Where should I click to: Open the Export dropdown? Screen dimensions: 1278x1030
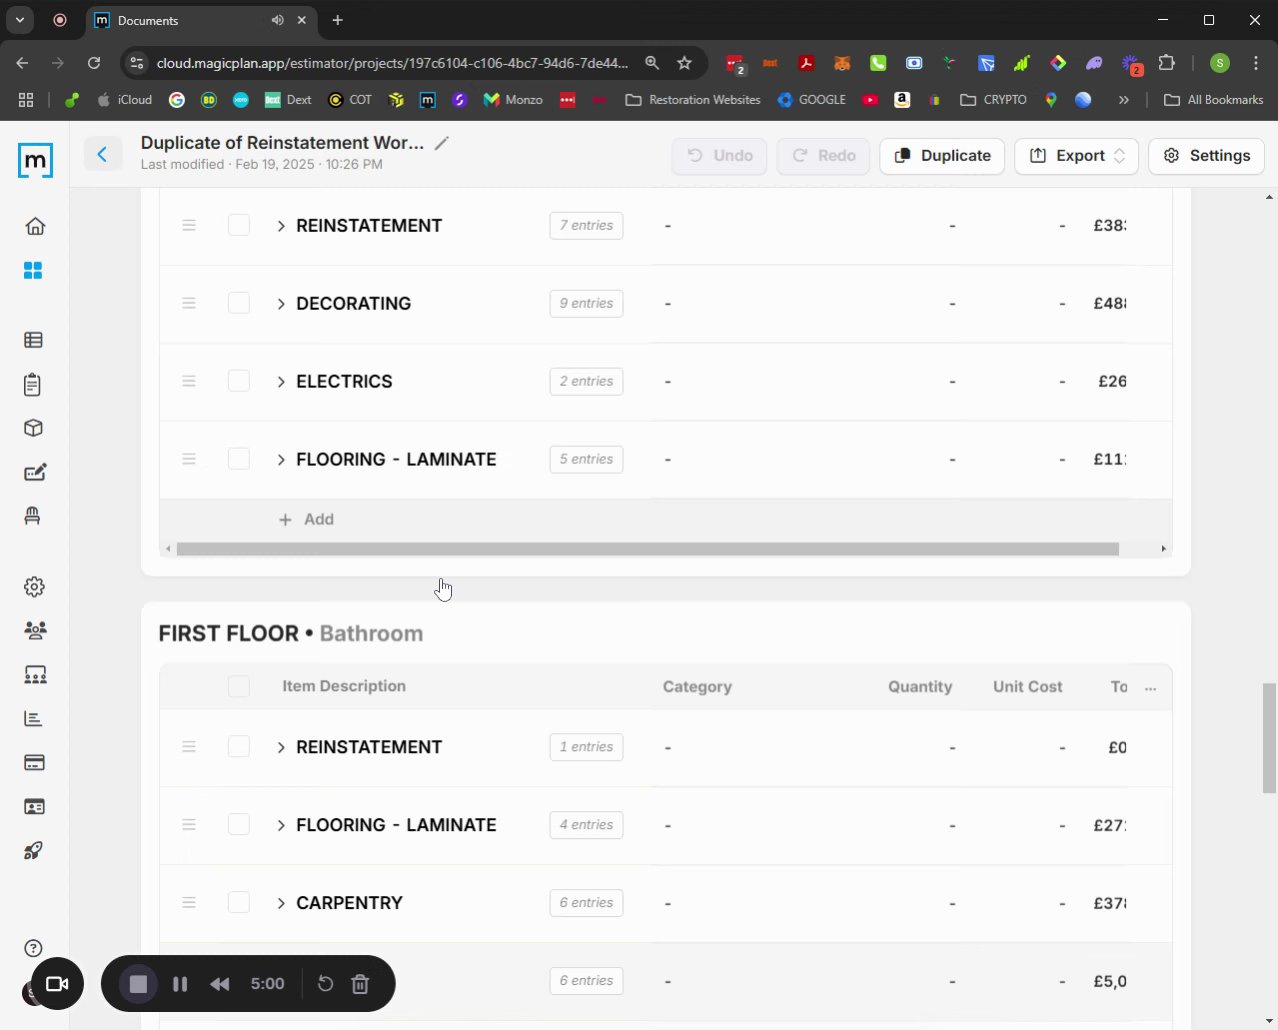pyautogui.click(x=1076, y=156)
